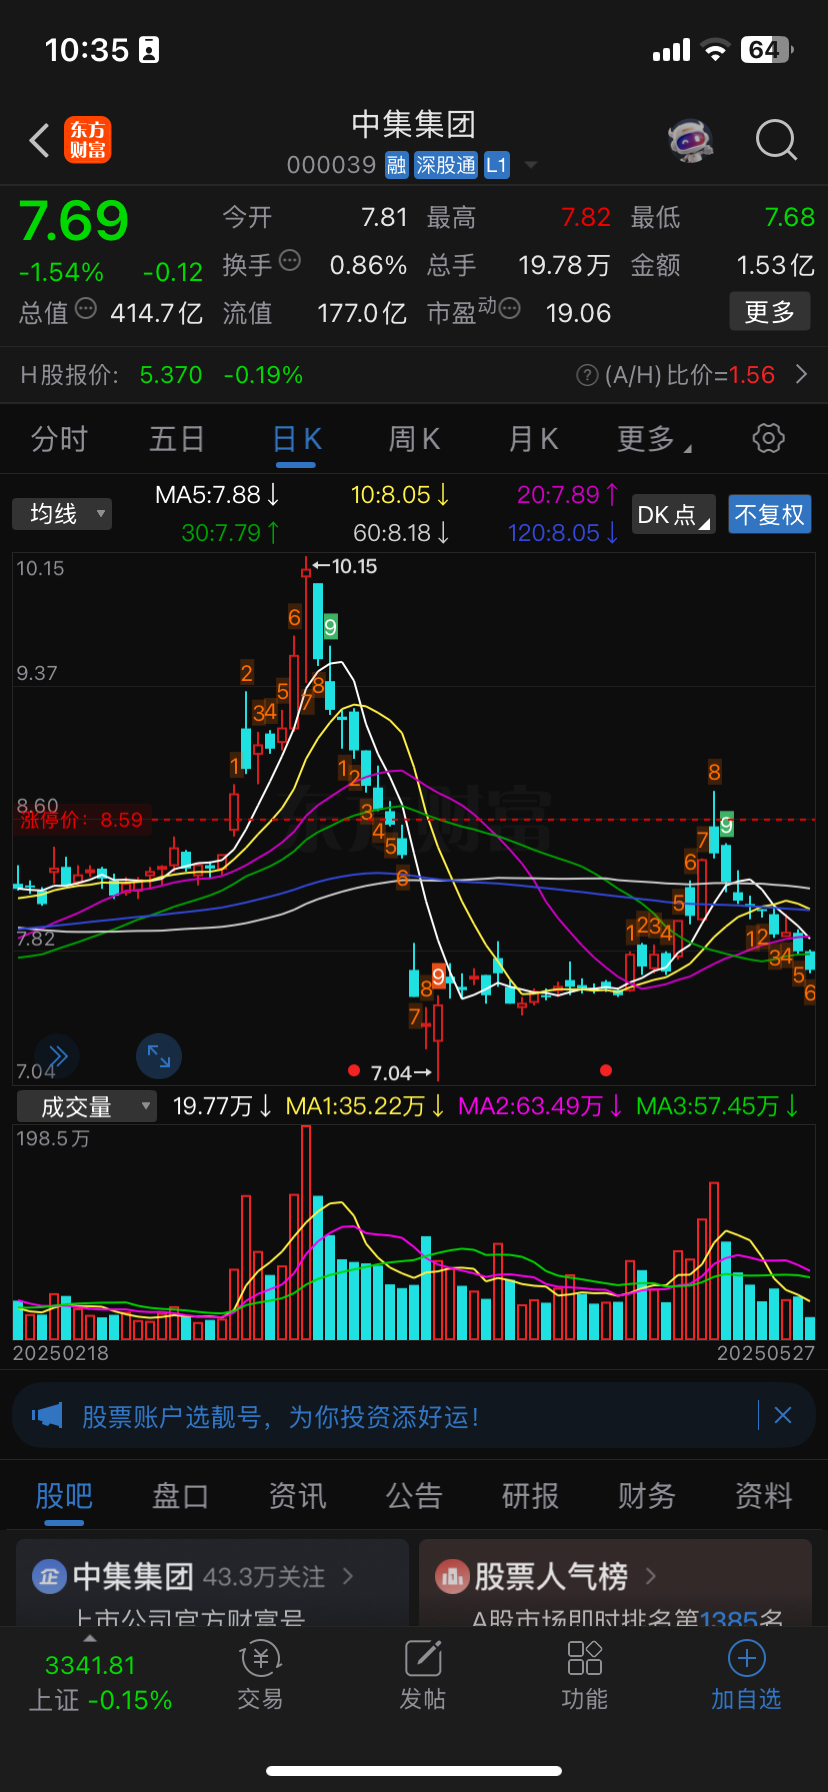The height and width of the screenshot is (1792, 828).
Task: Tap the current price 7.69
Action: (x=74, y=221)
